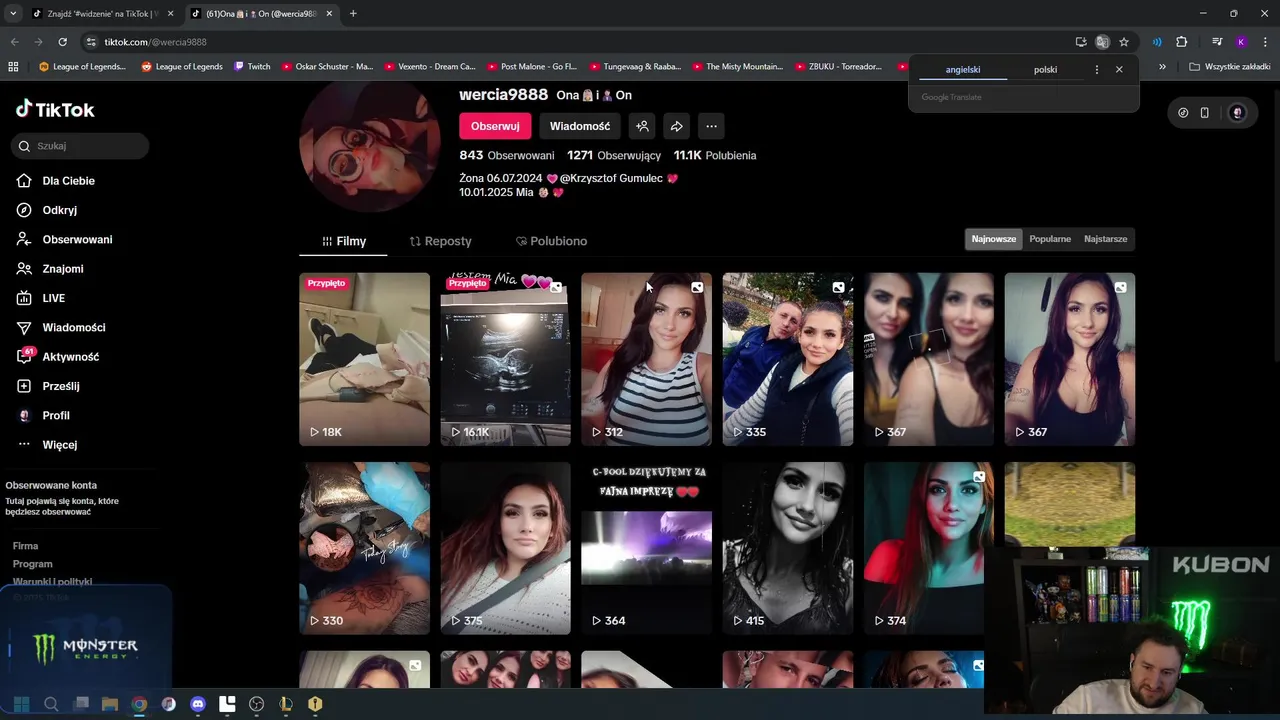Open new browser tab
This screenshot has height=720, width=1280.
point(353,13)
